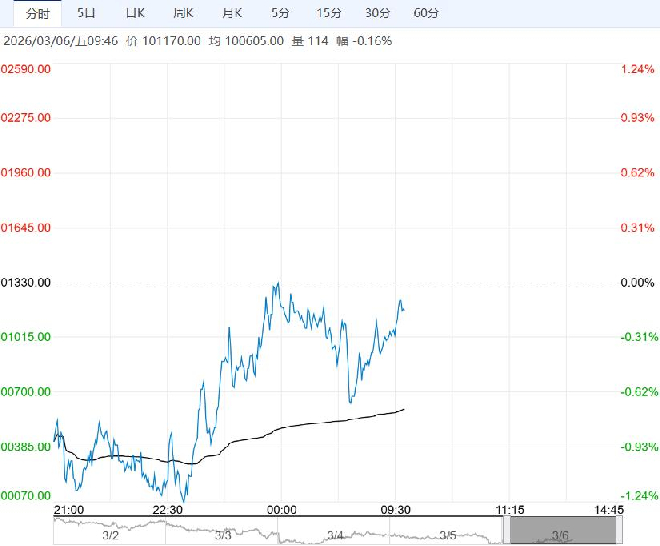Click the last blue price point near 09:30

click(x=403, y=309)
